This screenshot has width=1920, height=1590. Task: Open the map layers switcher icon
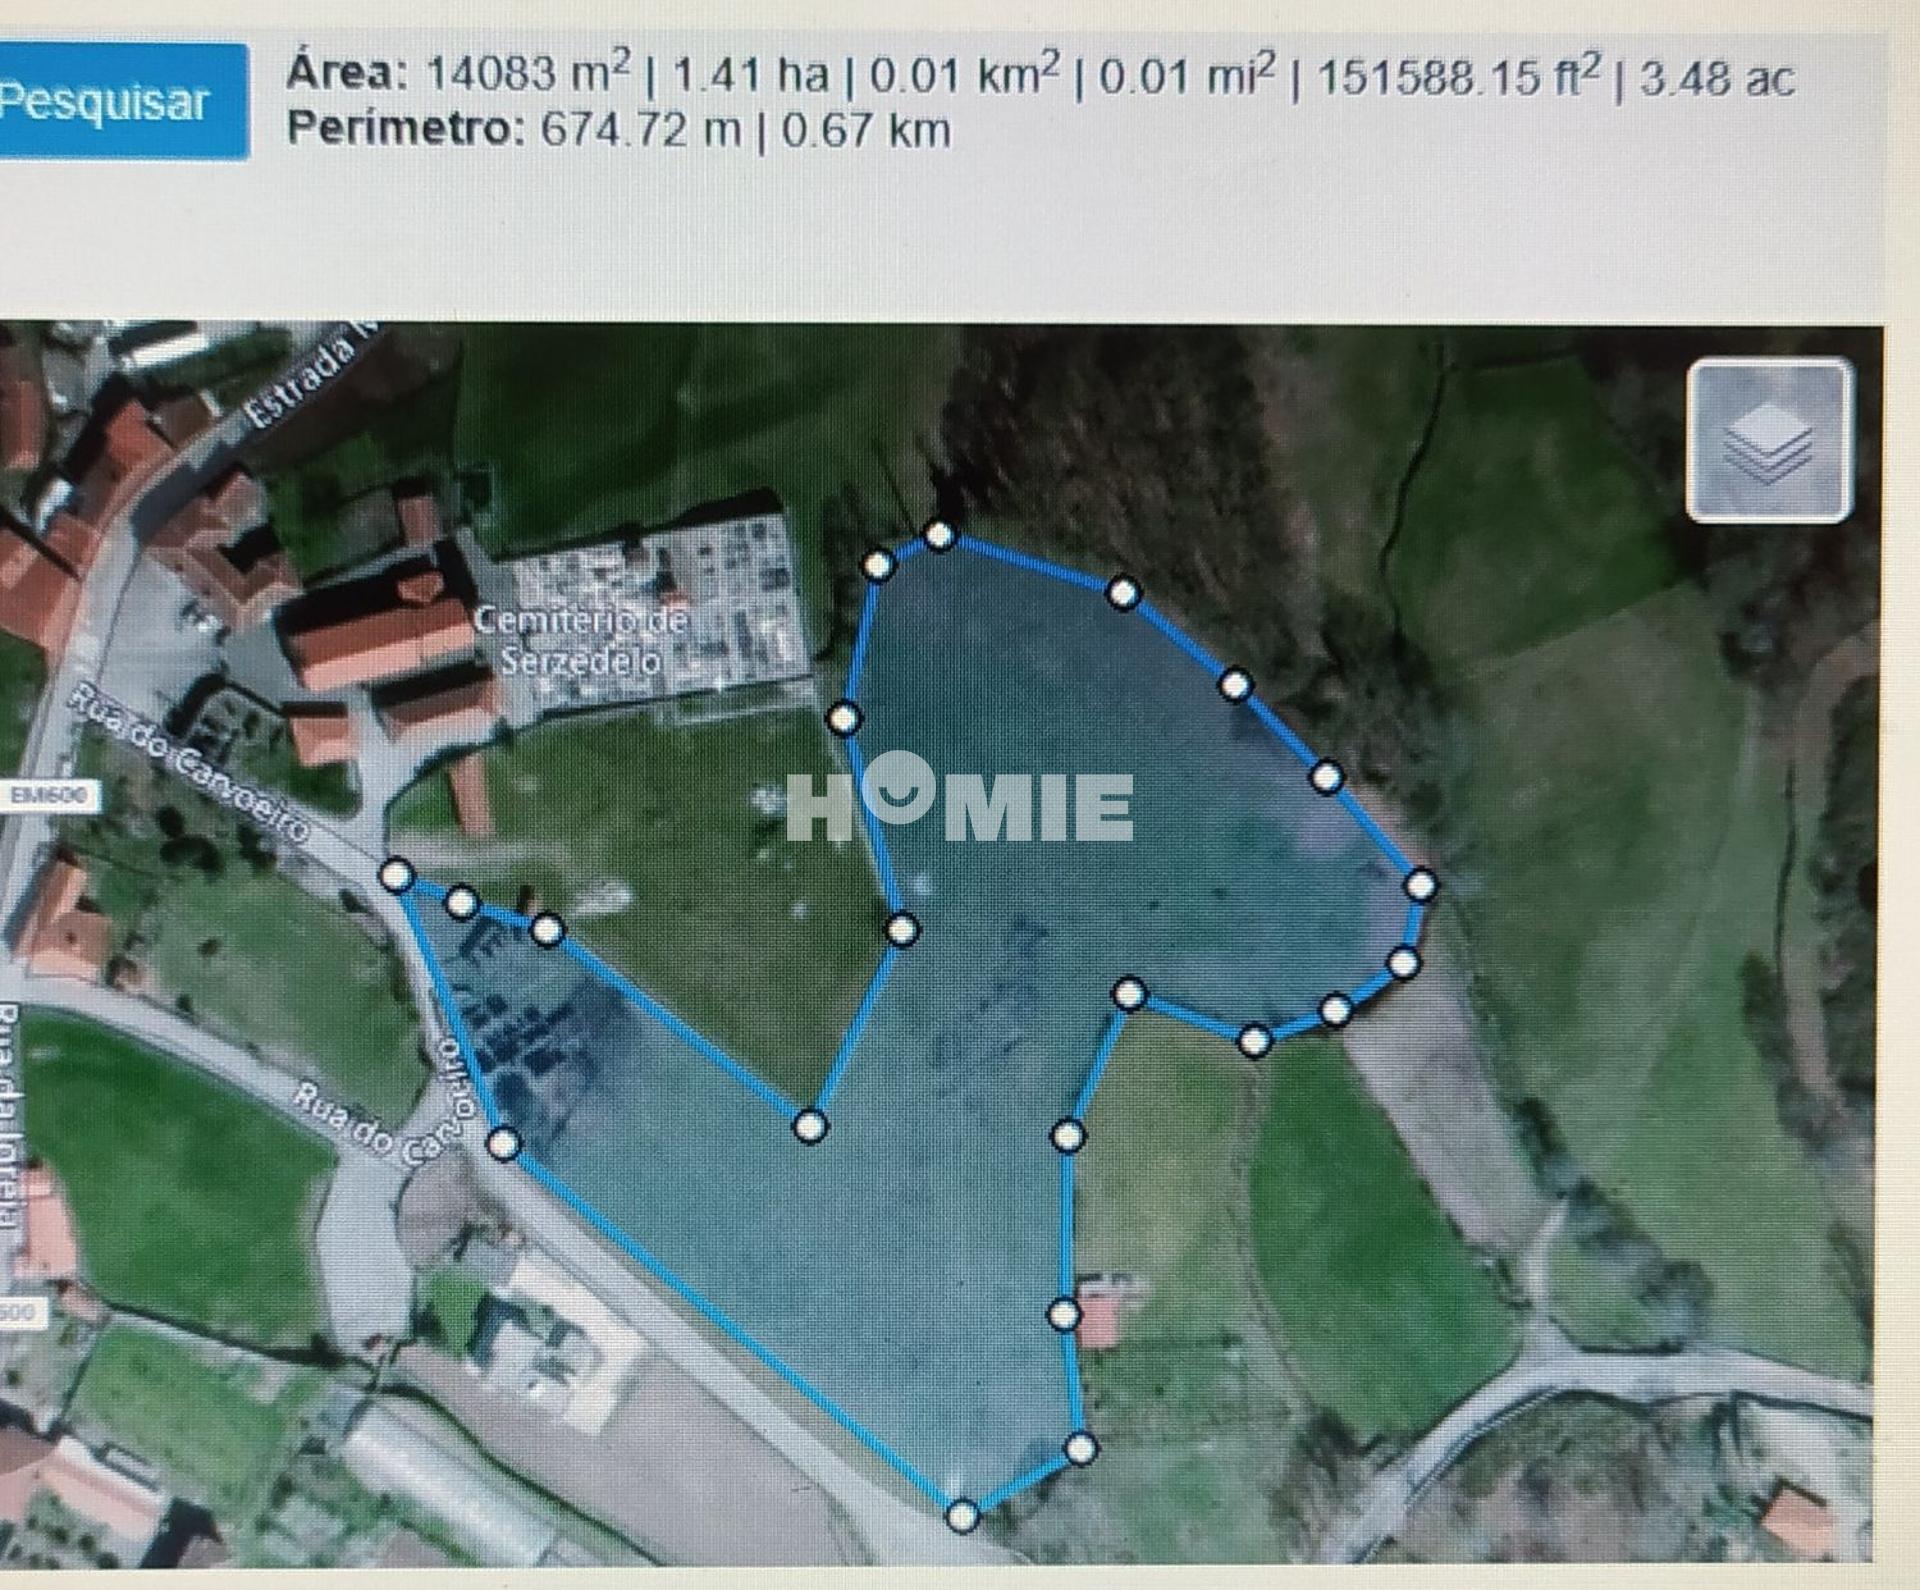pos(1769,441)
